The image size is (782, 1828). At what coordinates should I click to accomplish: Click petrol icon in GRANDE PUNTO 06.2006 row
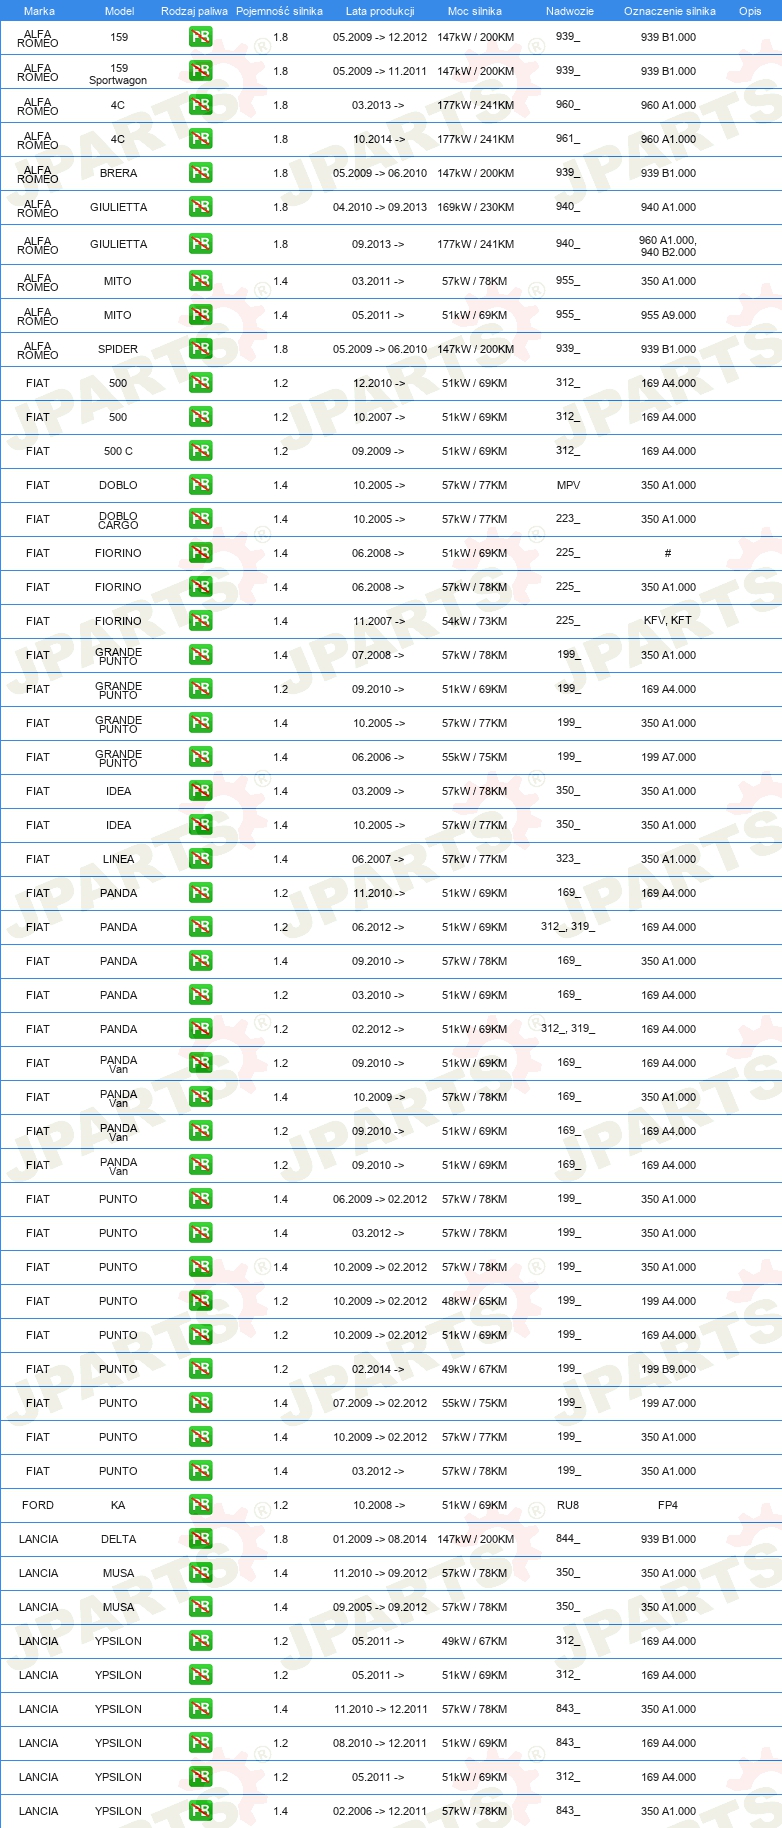pyautogui.click(x=200, y=757)
